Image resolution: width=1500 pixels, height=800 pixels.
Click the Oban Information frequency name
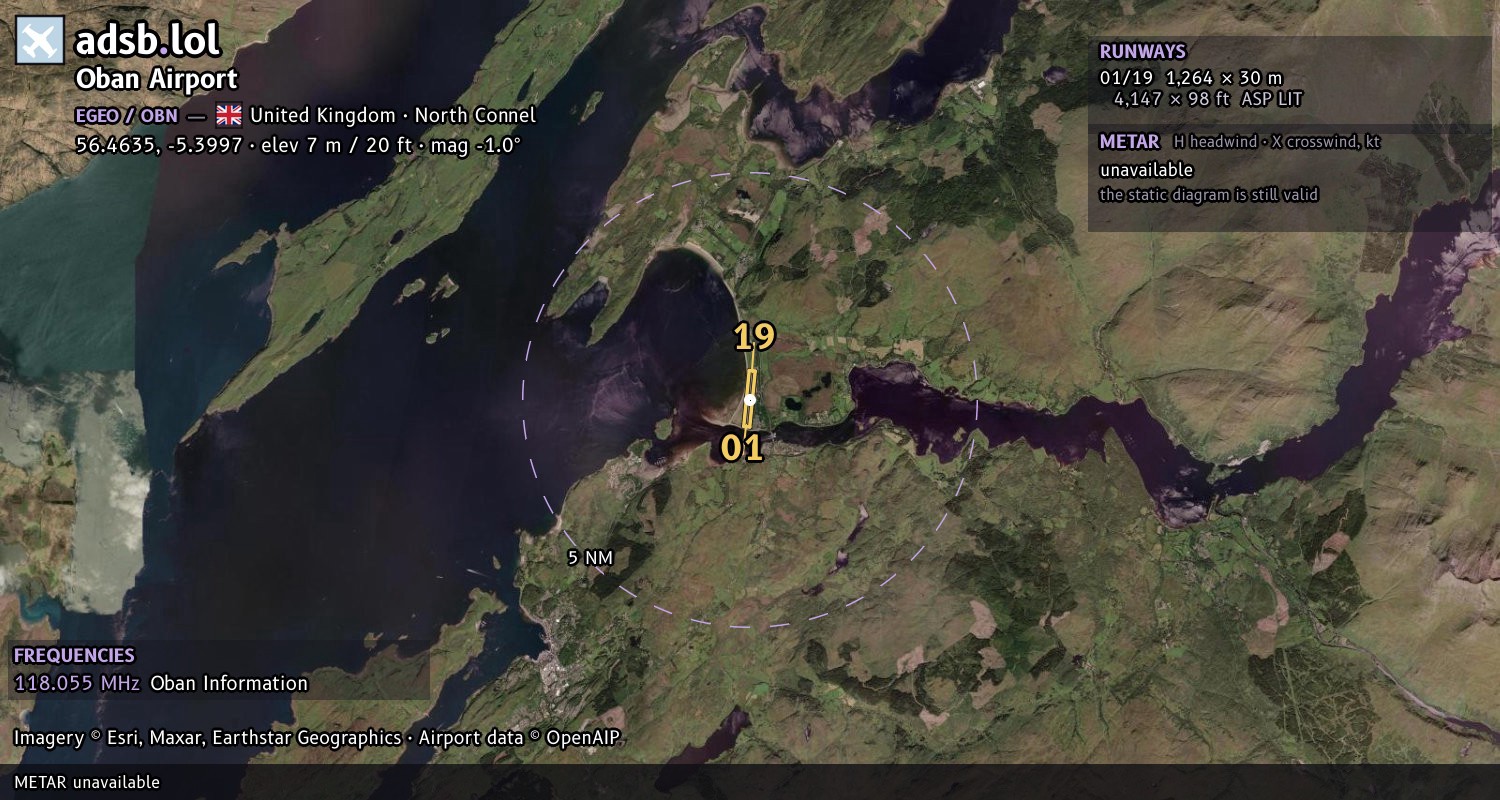[229, 684]
